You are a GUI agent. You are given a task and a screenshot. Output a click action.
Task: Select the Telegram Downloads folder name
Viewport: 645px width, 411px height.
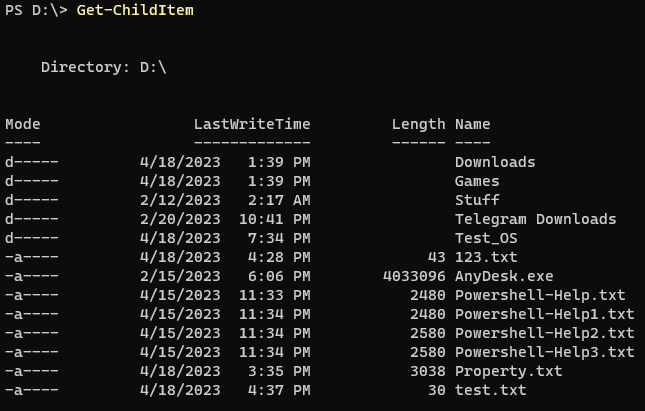click(x=536, y=219)
